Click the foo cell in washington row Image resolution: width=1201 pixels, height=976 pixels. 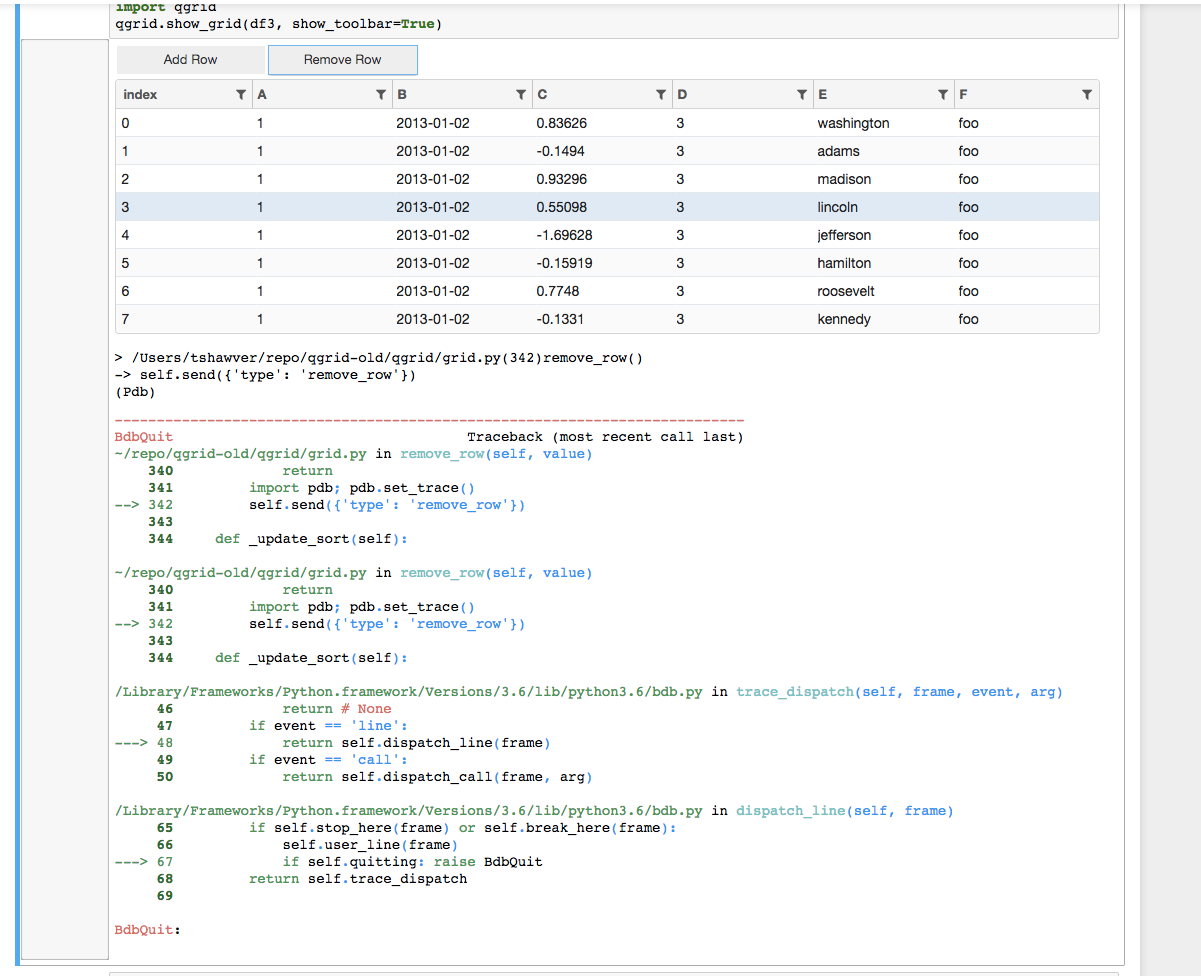point(968,123)
